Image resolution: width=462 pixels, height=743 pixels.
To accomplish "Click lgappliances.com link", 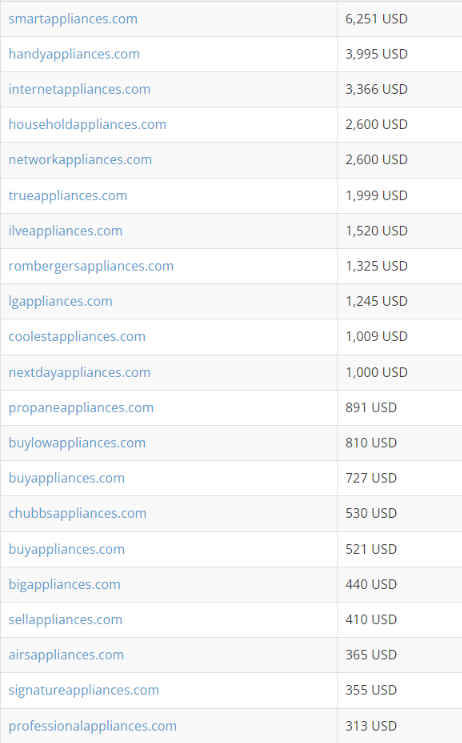I will click(60, 301).
